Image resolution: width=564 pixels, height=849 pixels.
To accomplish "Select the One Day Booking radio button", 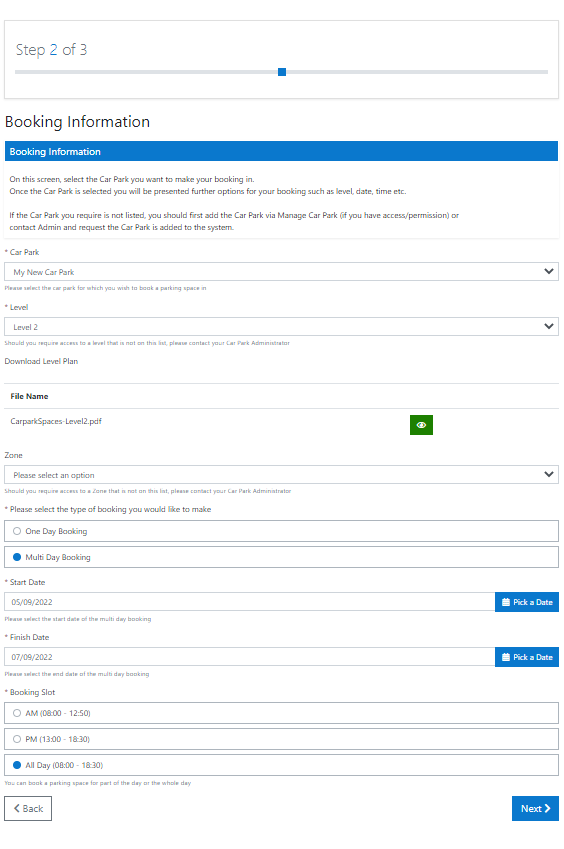I will pos(17,531).
